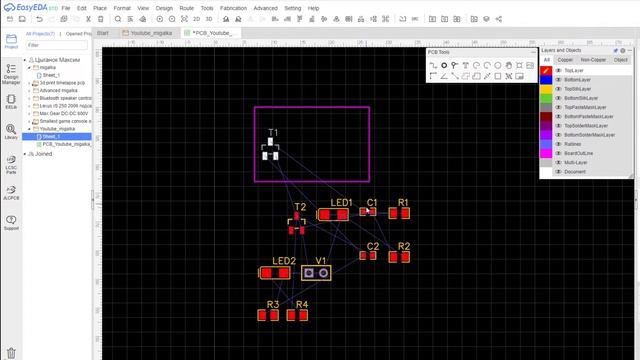Viewport: 640px width, 360px height.
Task: Click the Find magnifier icon in the toolbar
Action: (118, 19)
